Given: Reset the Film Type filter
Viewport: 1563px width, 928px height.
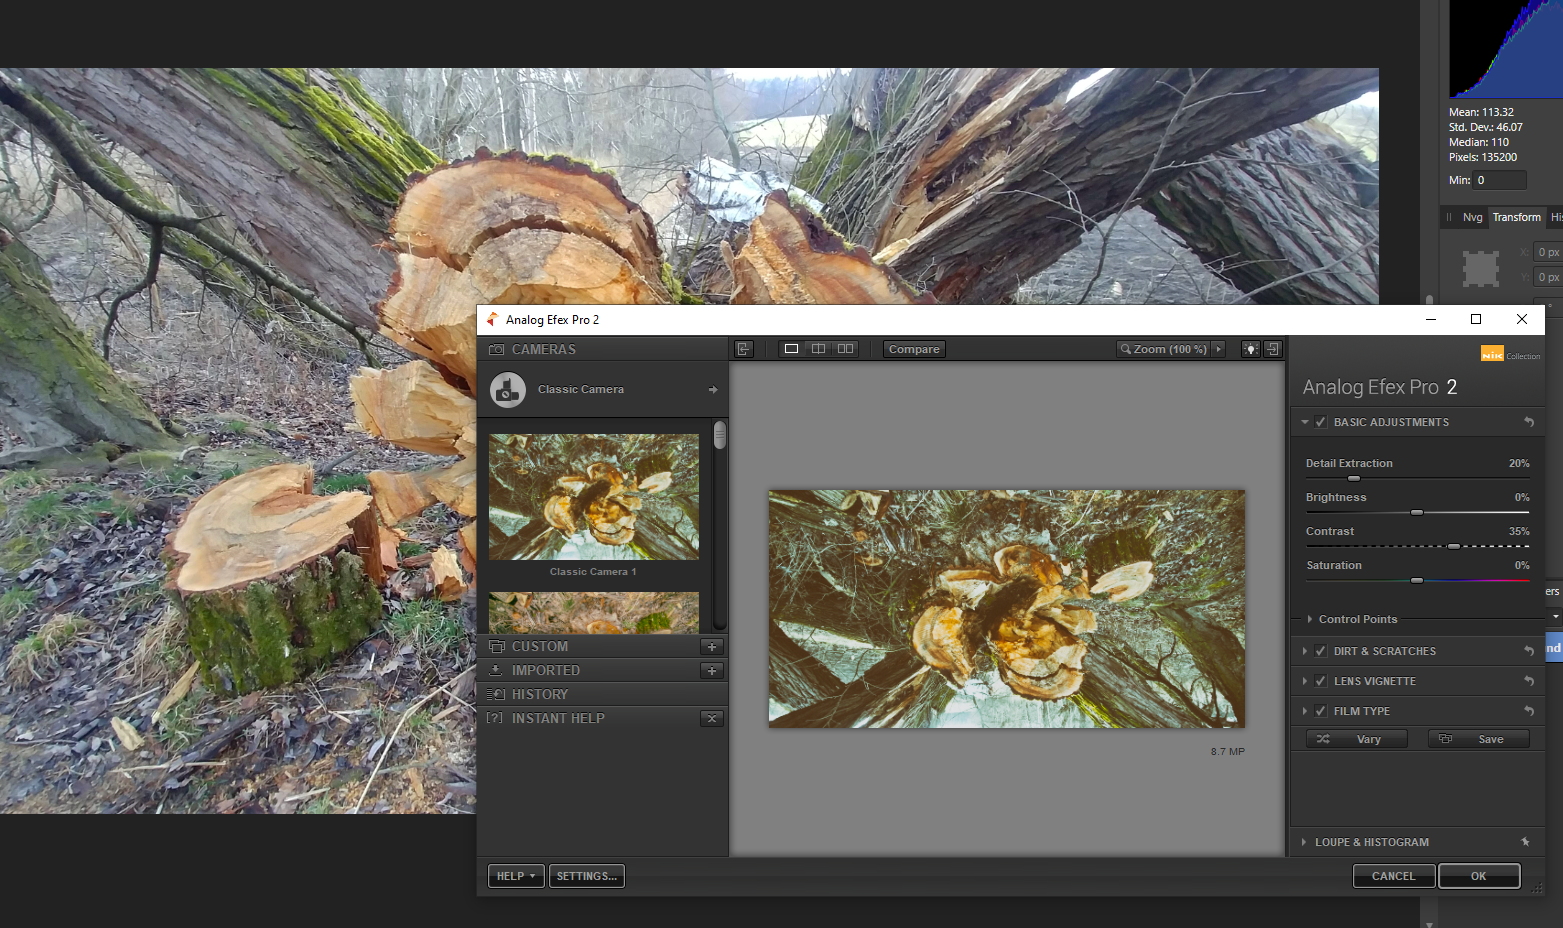Looking at the screenshot, I should click(1529, 711).
